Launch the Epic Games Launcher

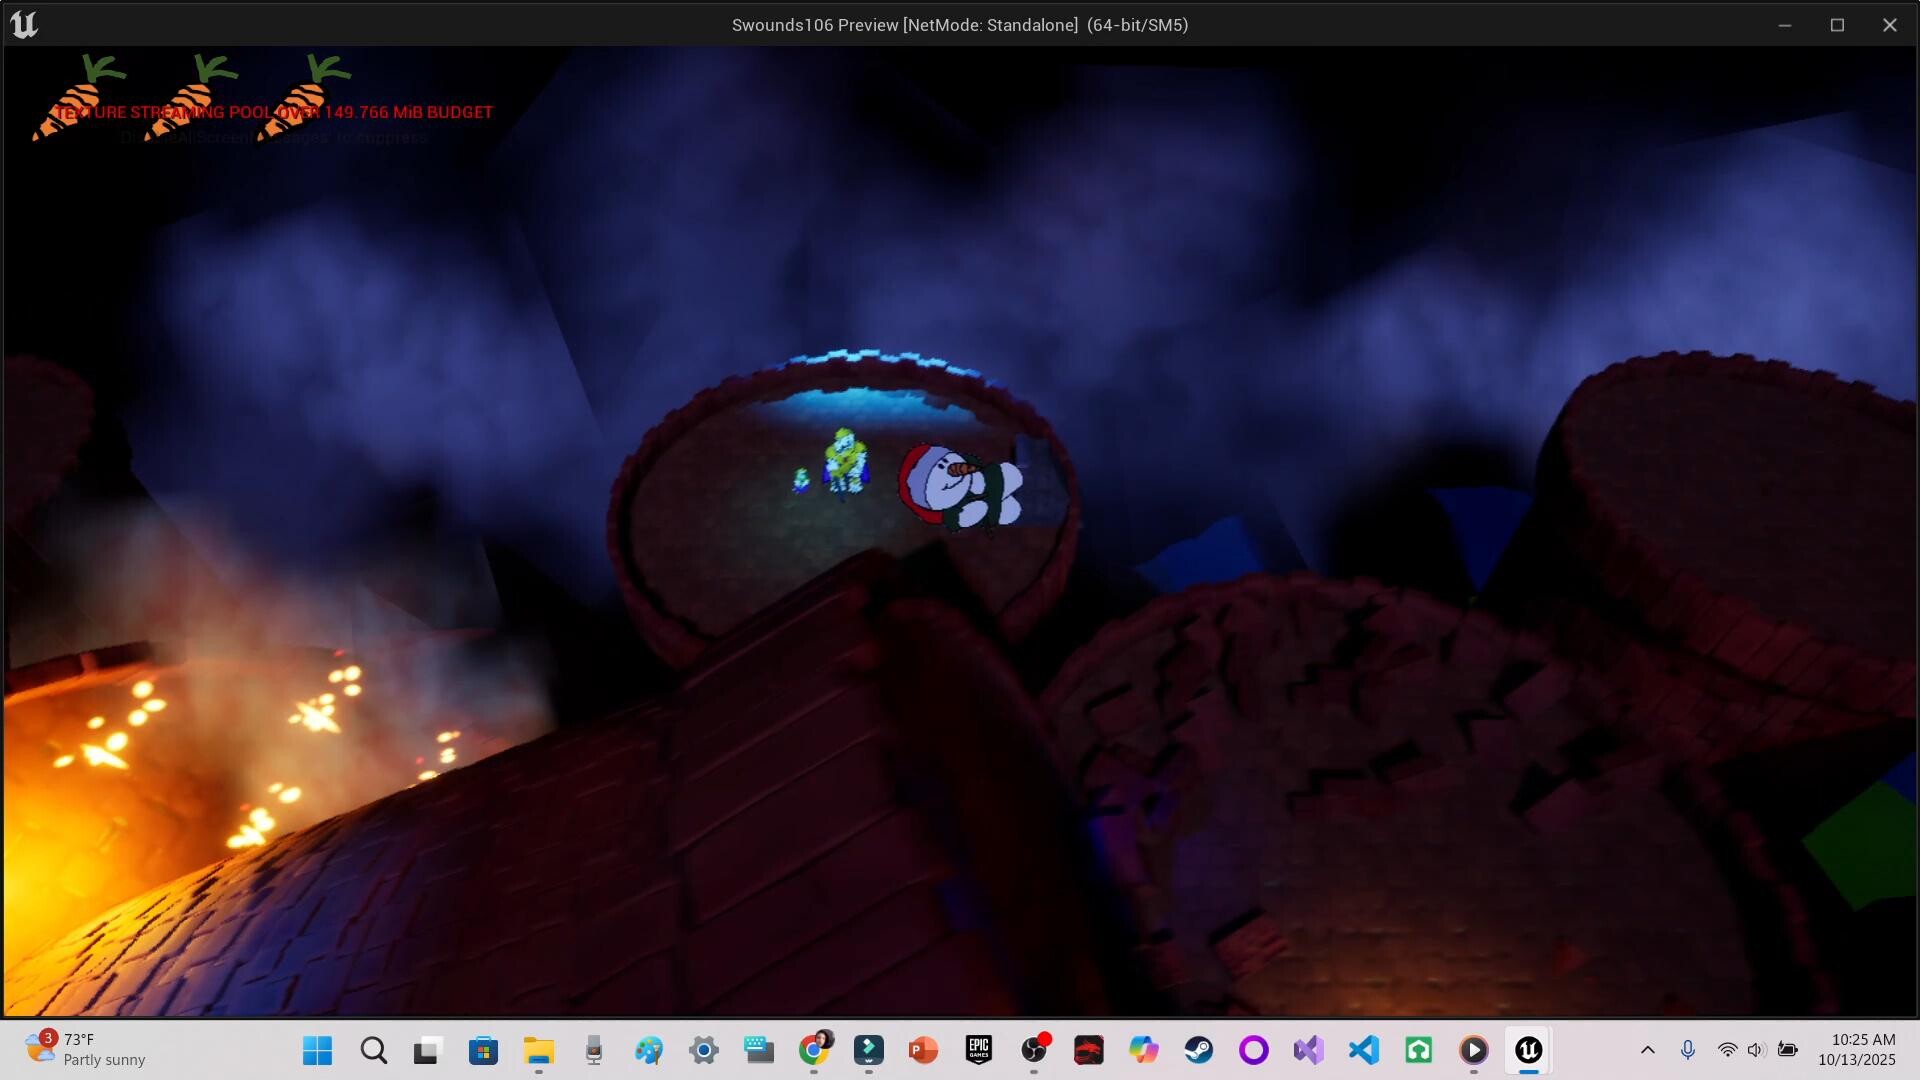click(979, 1051)
